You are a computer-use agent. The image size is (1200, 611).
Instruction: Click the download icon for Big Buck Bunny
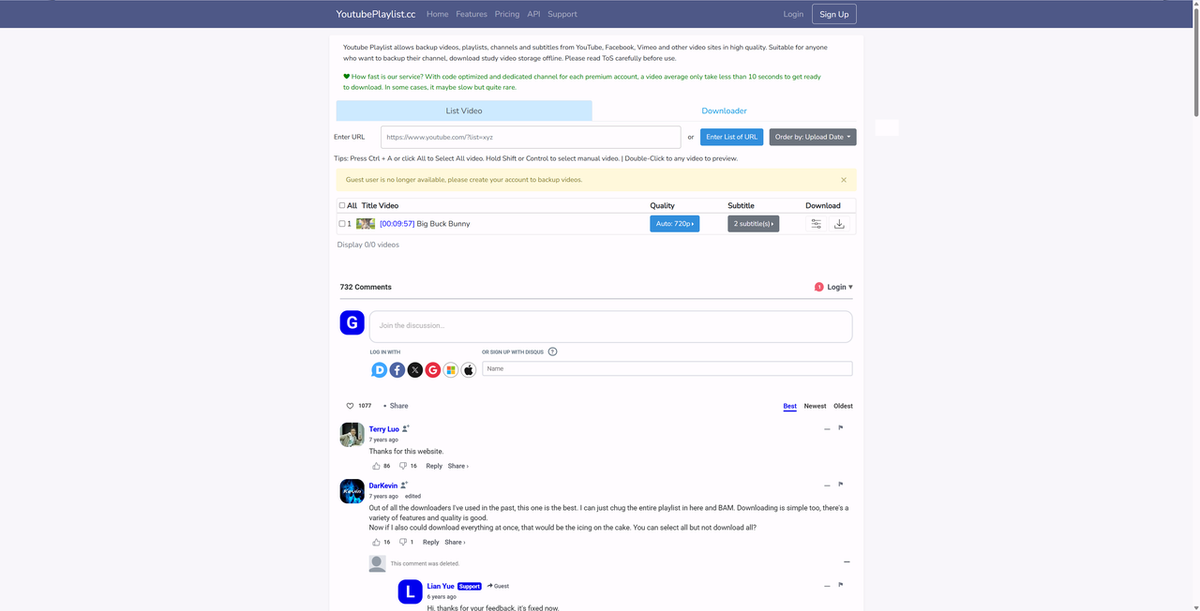(839, 224)
